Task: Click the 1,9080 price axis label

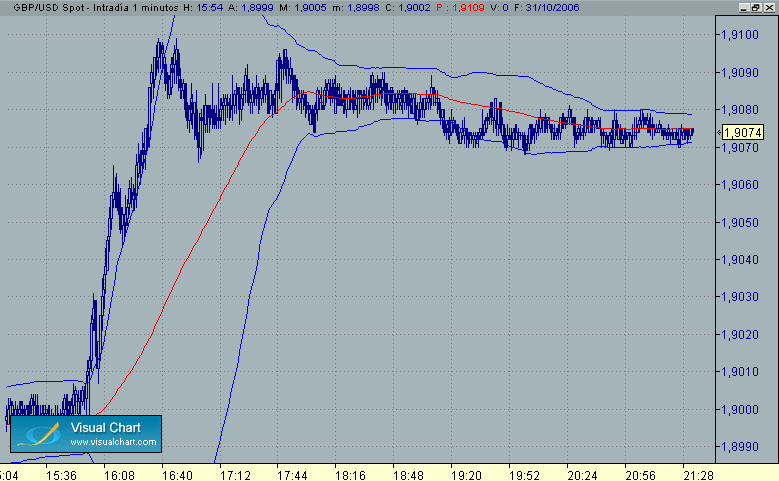Action: tap(740, 109)
